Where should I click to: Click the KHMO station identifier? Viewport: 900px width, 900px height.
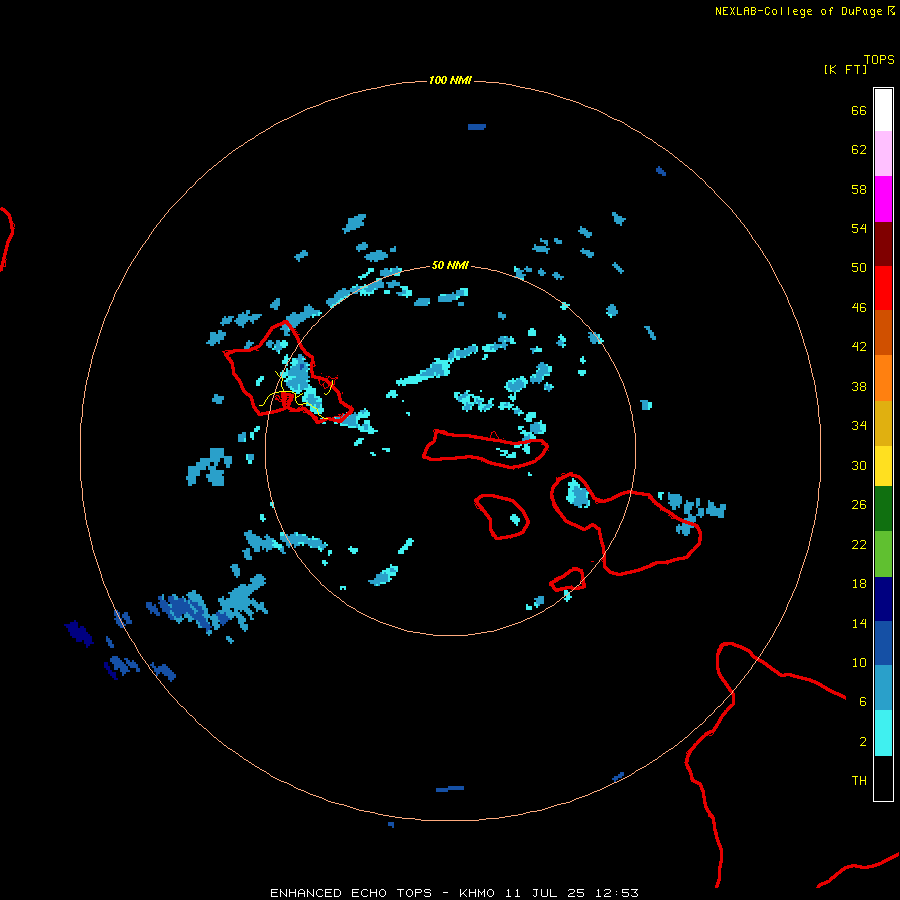(x=476, y=893)
